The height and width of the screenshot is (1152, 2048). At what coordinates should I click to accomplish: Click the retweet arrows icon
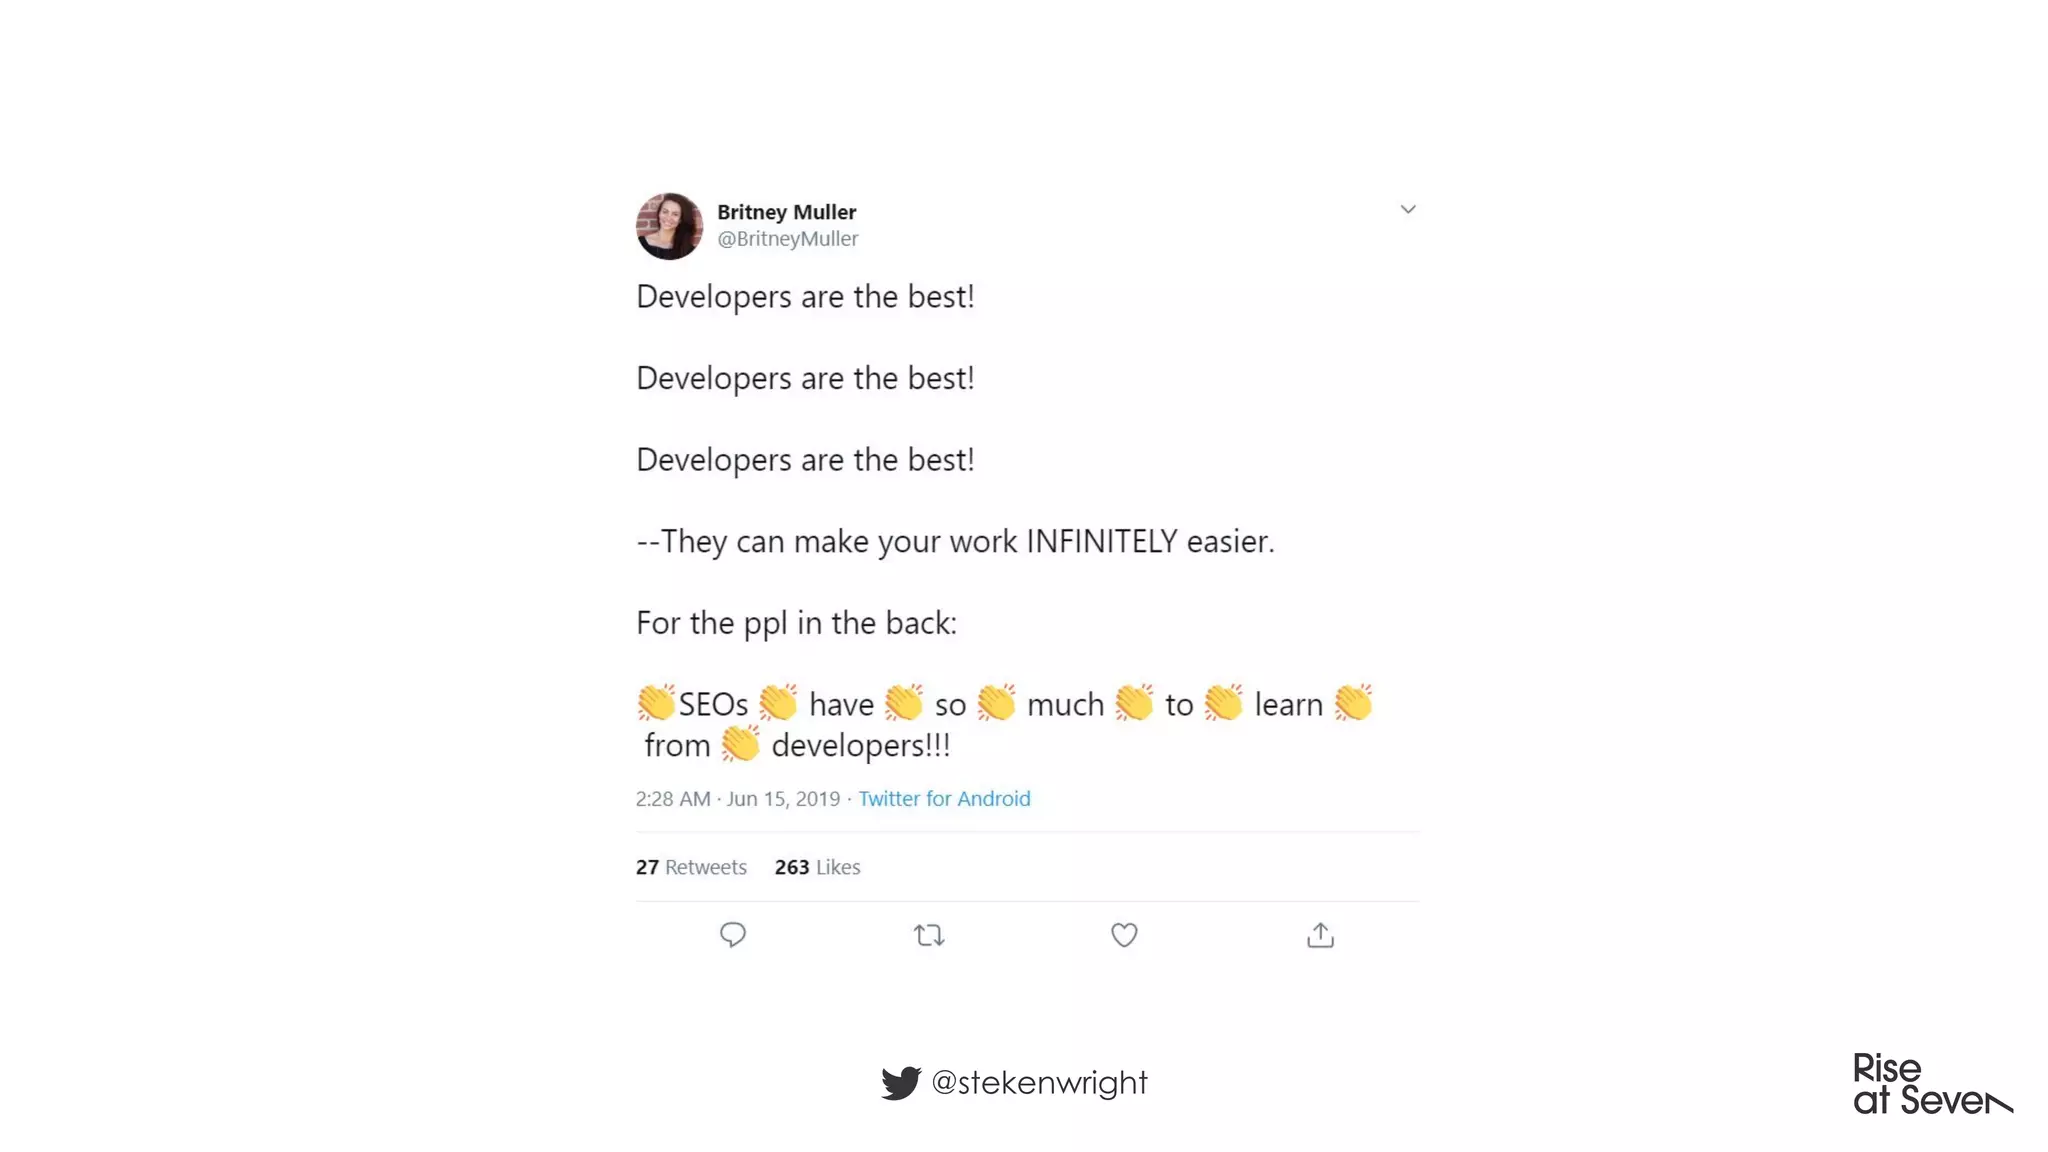pyautogui.click(x=929, y=935)
